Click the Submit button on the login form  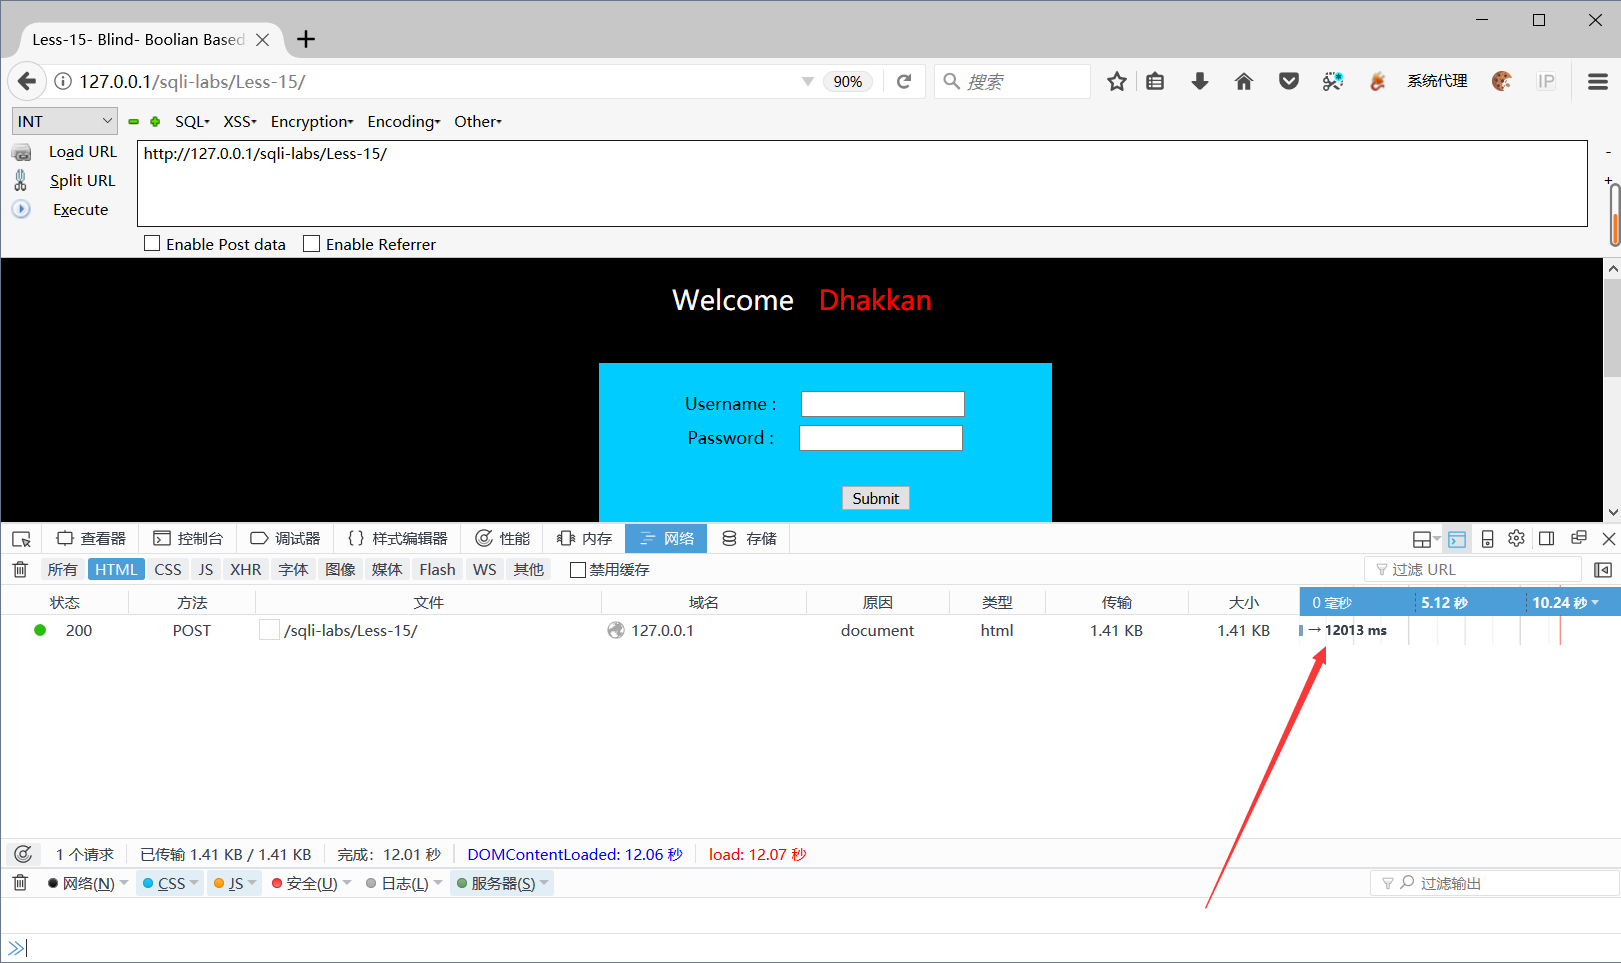point(875,497)
